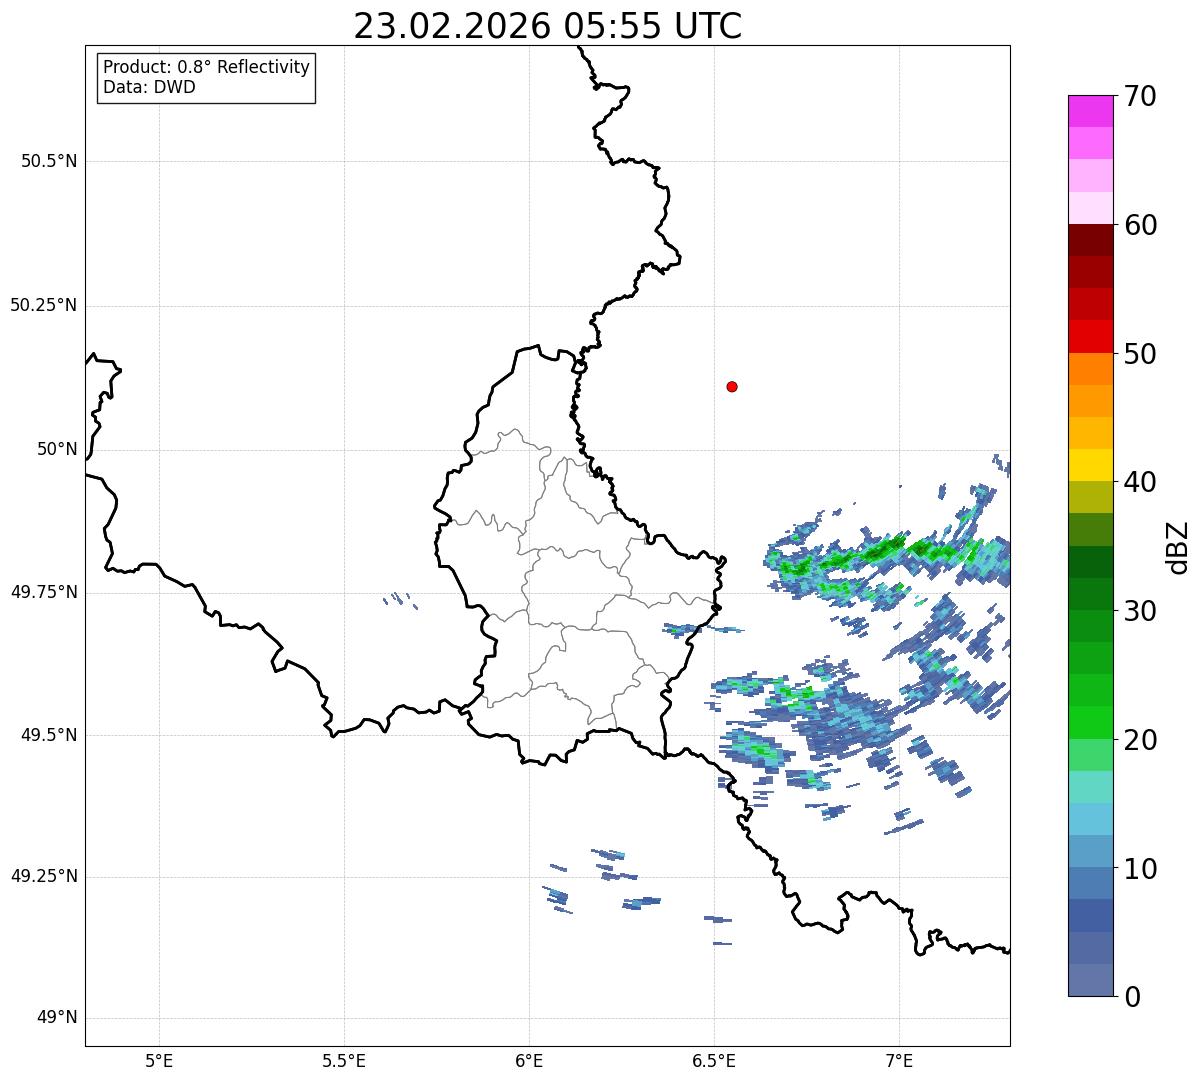Image resolution: width=1202 pixels, height=1081 pixels.
Task: Click the magenta top colorbar segment
Action: [1090, 111]
